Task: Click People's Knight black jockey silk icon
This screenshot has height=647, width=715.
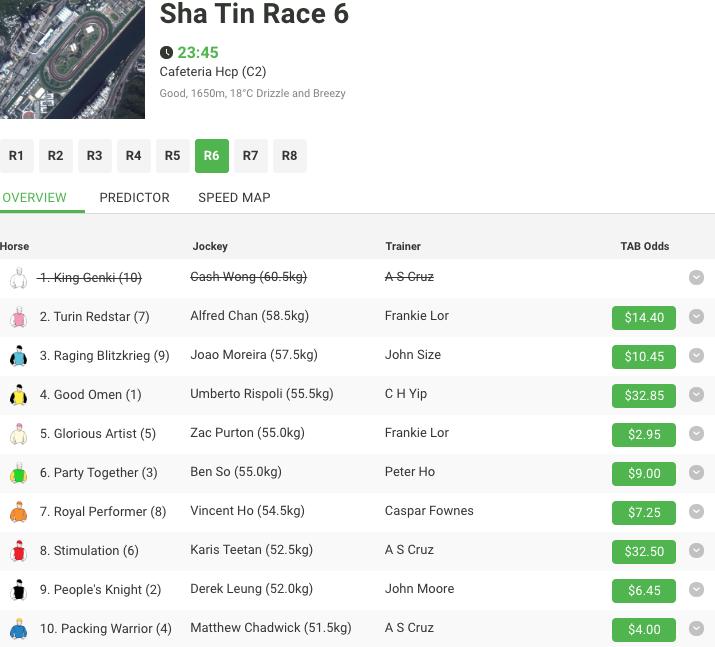Action: click(17, 591)
